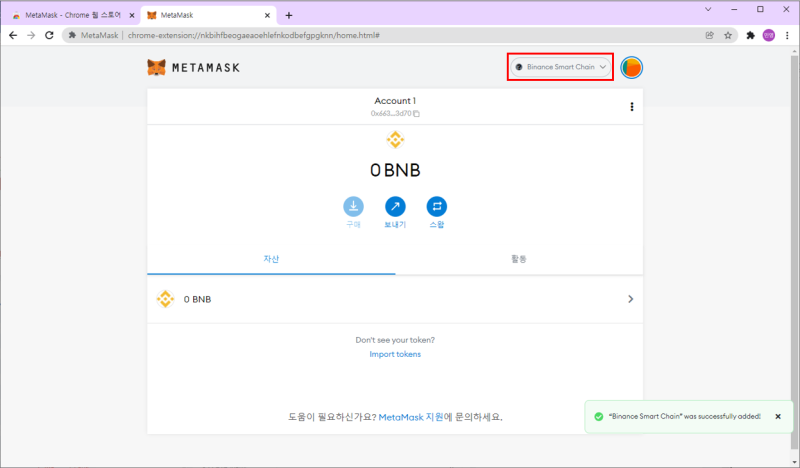Click the BNB icon in asset row
This screenshot has height=468, width=800.
(x=165, y=299)
